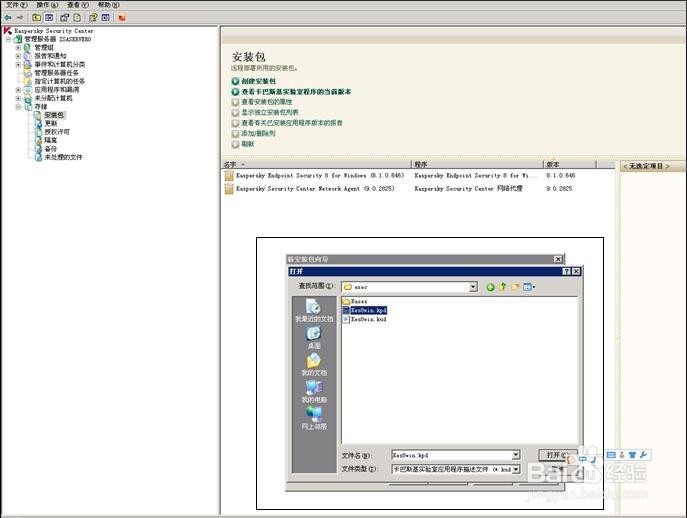Click the Help question mark toolbar icon
687x518 pixels.
[x=93, y=18]
